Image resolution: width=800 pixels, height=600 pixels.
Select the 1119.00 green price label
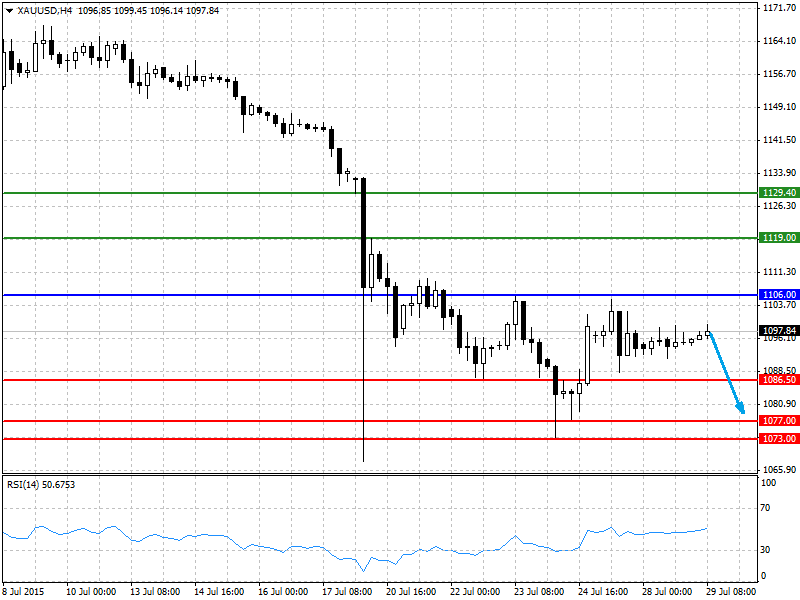pos(779,238)
